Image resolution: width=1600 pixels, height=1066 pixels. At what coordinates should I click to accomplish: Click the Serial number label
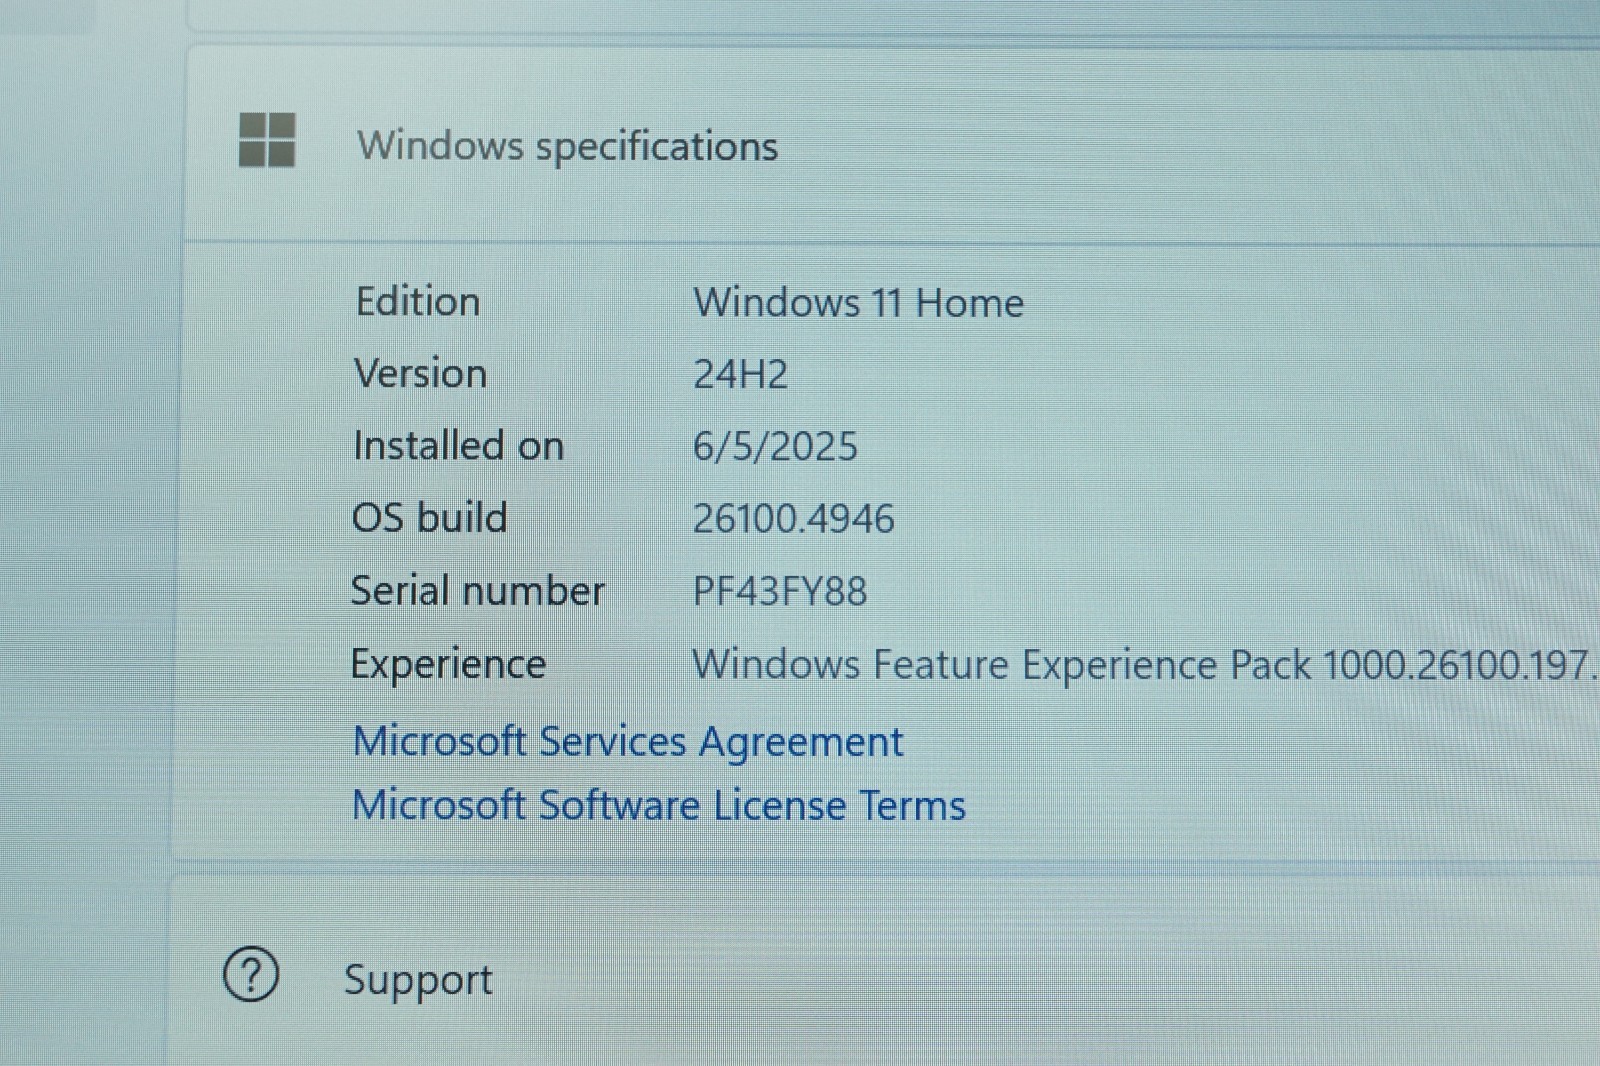click(x=478, y=591)
